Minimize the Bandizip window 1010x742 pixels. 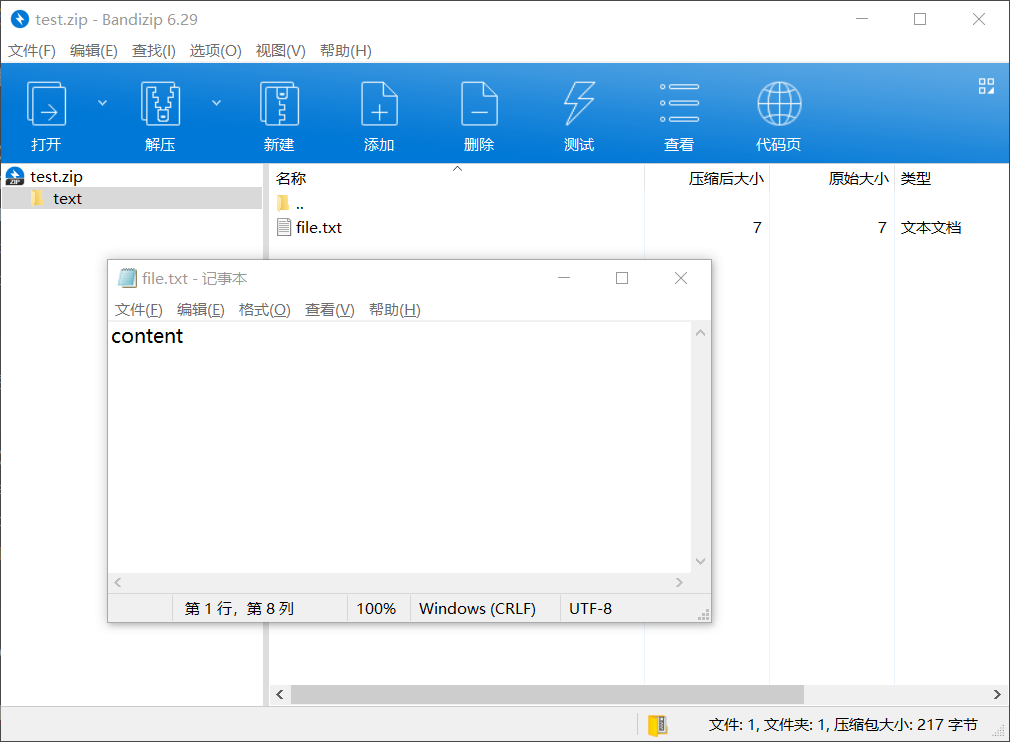[862, 19]
